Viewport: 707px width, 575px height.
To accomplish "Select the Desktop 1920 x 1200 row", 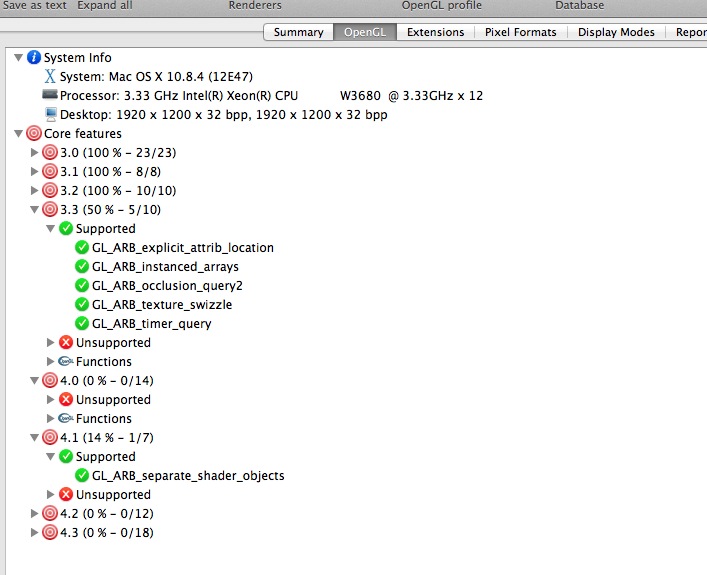I will [x=224, y=115].
